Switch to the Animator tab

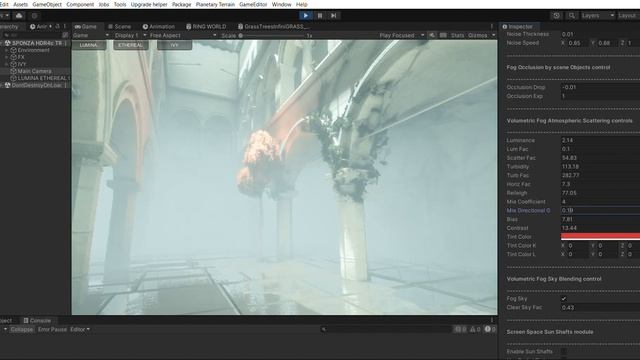click(38, 27)
